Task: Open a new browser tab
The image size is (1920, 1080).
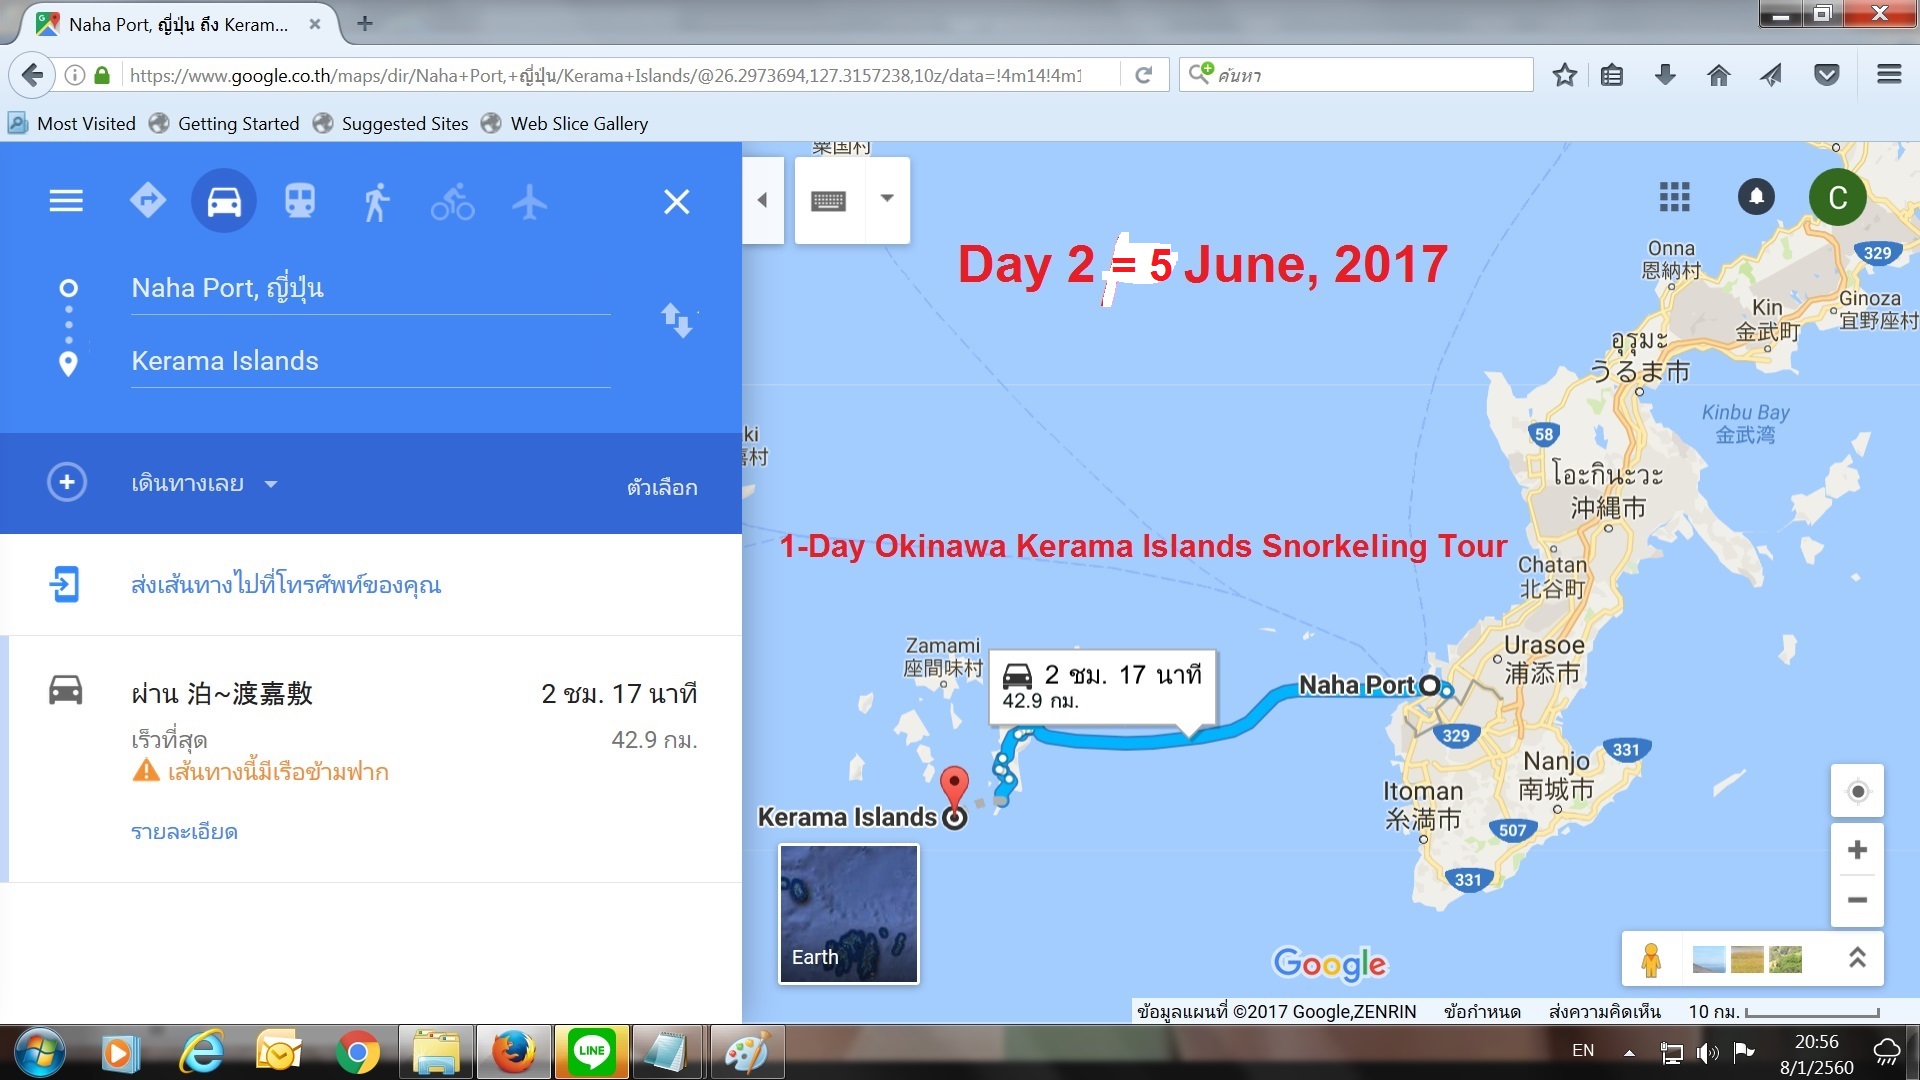Action: click(365, 23)
